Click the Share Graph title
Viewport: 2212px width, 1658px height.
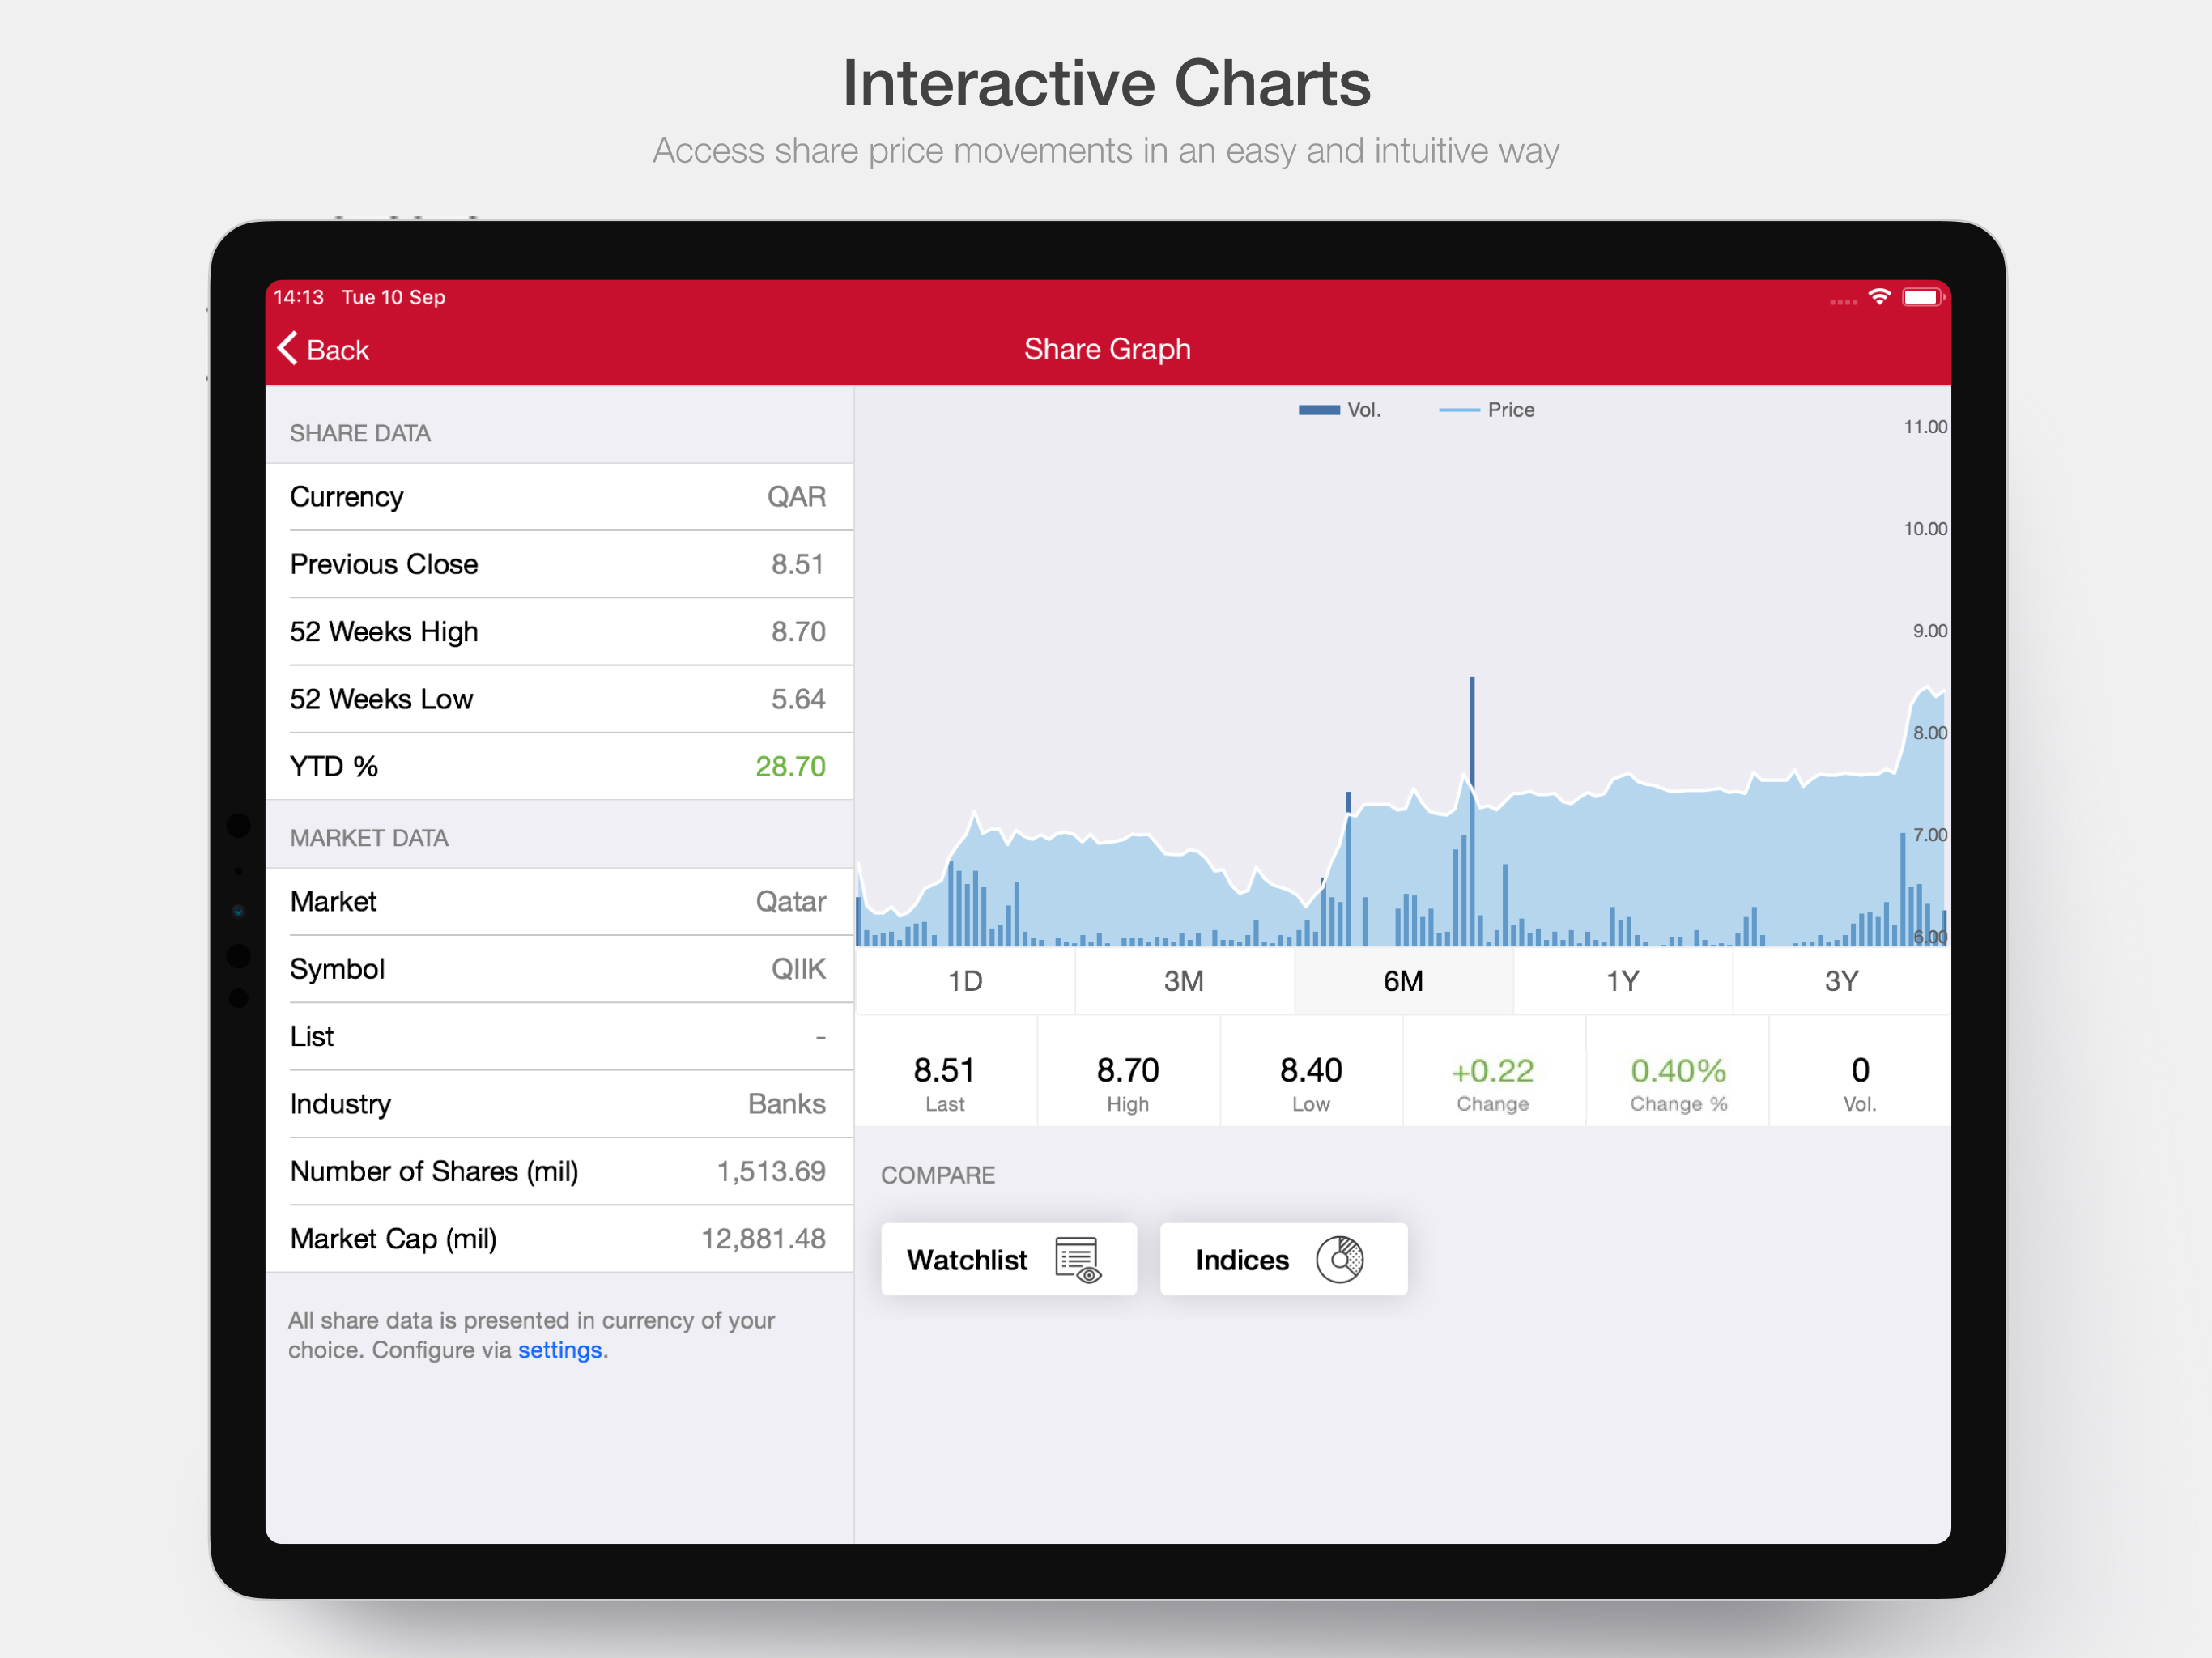1107,349
